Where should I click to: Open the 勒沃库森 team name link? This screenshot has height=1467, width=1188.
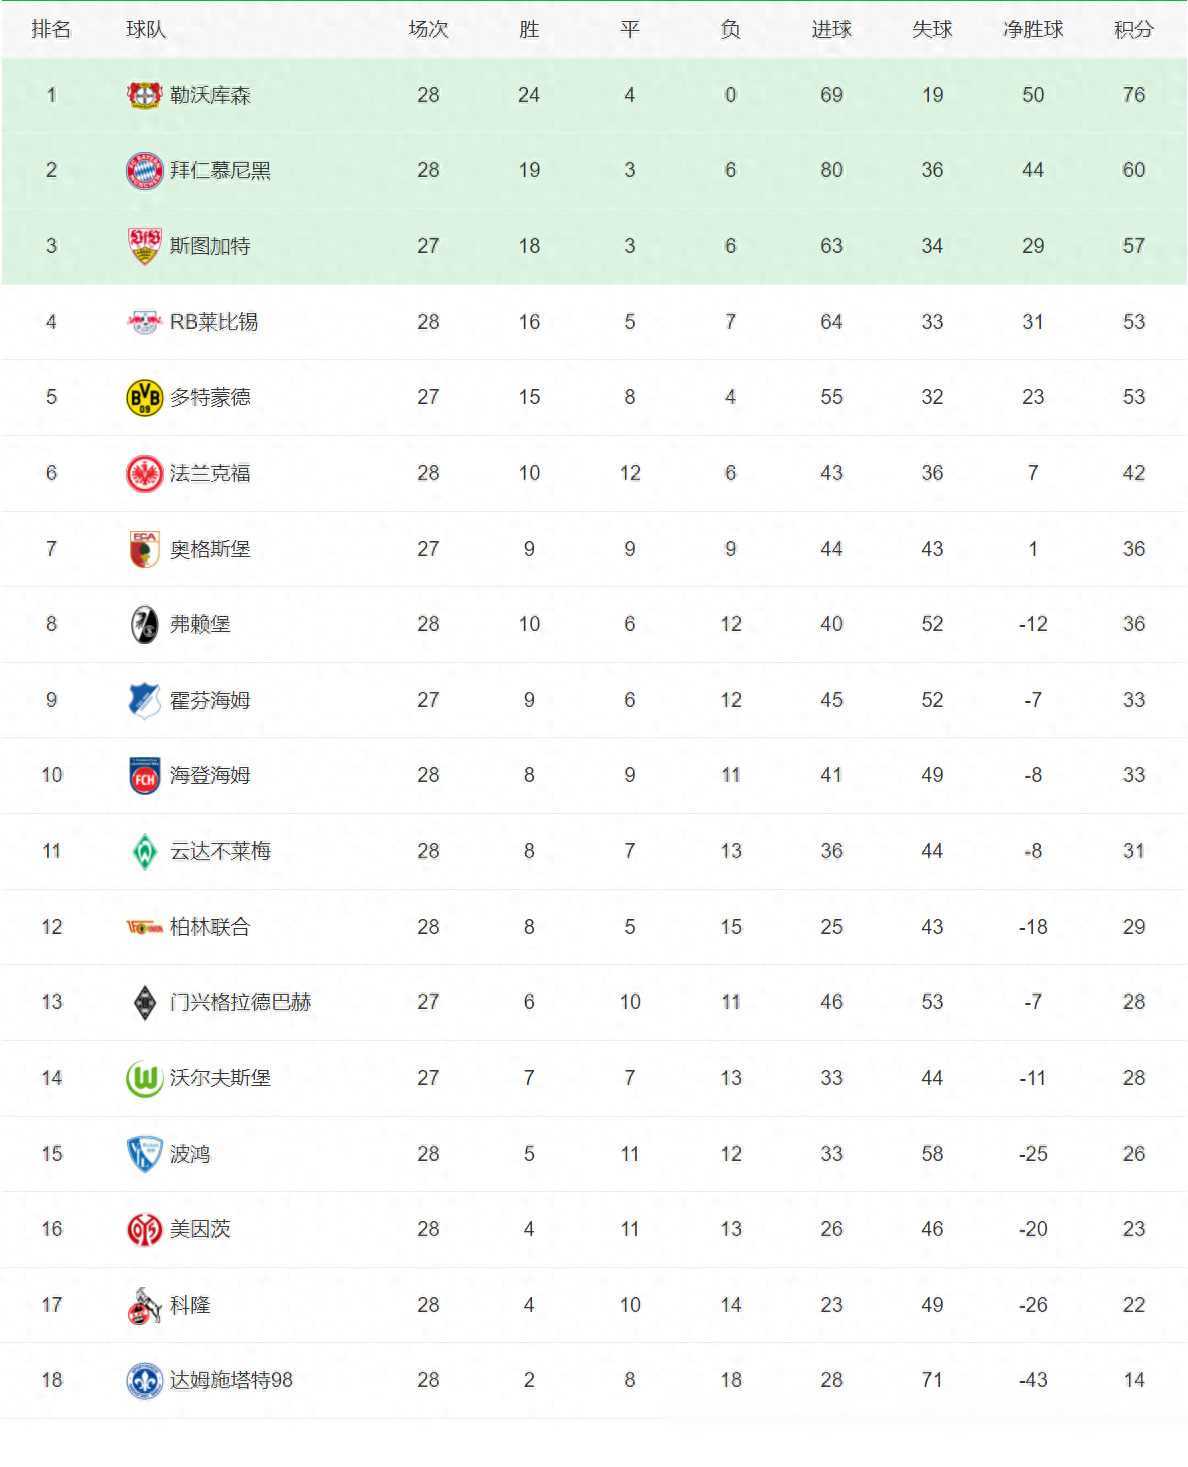point(210,95)
